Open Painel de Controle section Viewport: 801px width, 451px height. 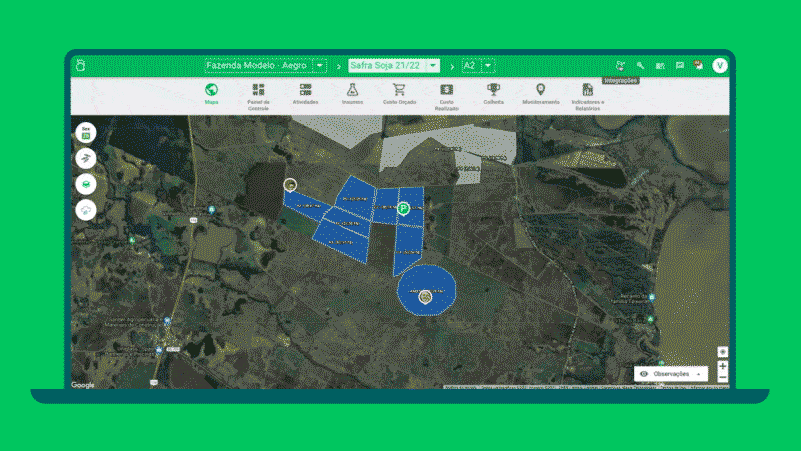coord(259,93)
